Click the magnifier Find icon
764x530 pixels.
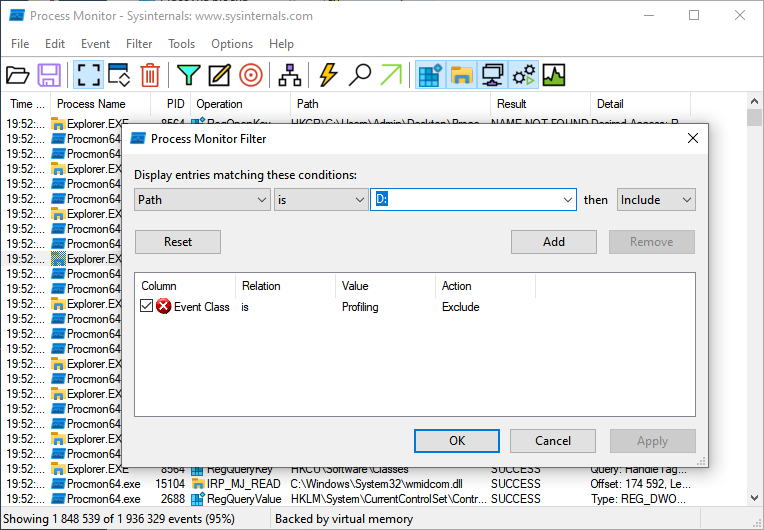[360, 75]
